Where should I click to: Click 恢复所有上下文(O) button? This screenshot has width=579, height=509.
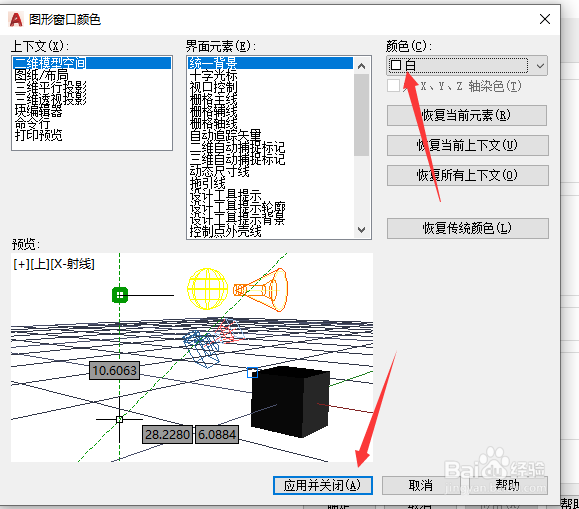(467, 175)
